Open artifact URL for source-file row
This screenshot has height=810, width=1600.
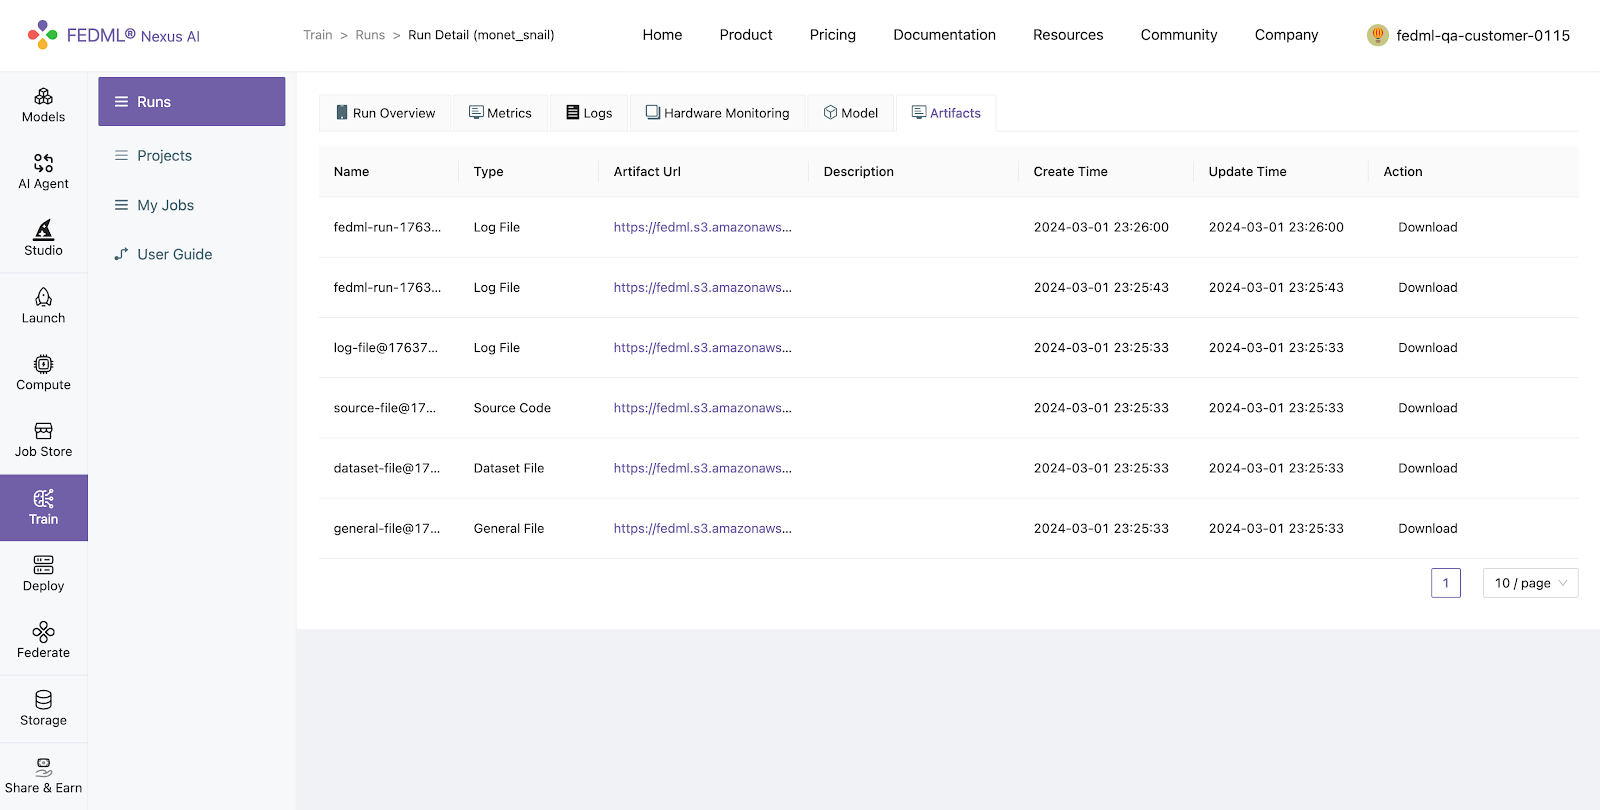coord(702,408)
